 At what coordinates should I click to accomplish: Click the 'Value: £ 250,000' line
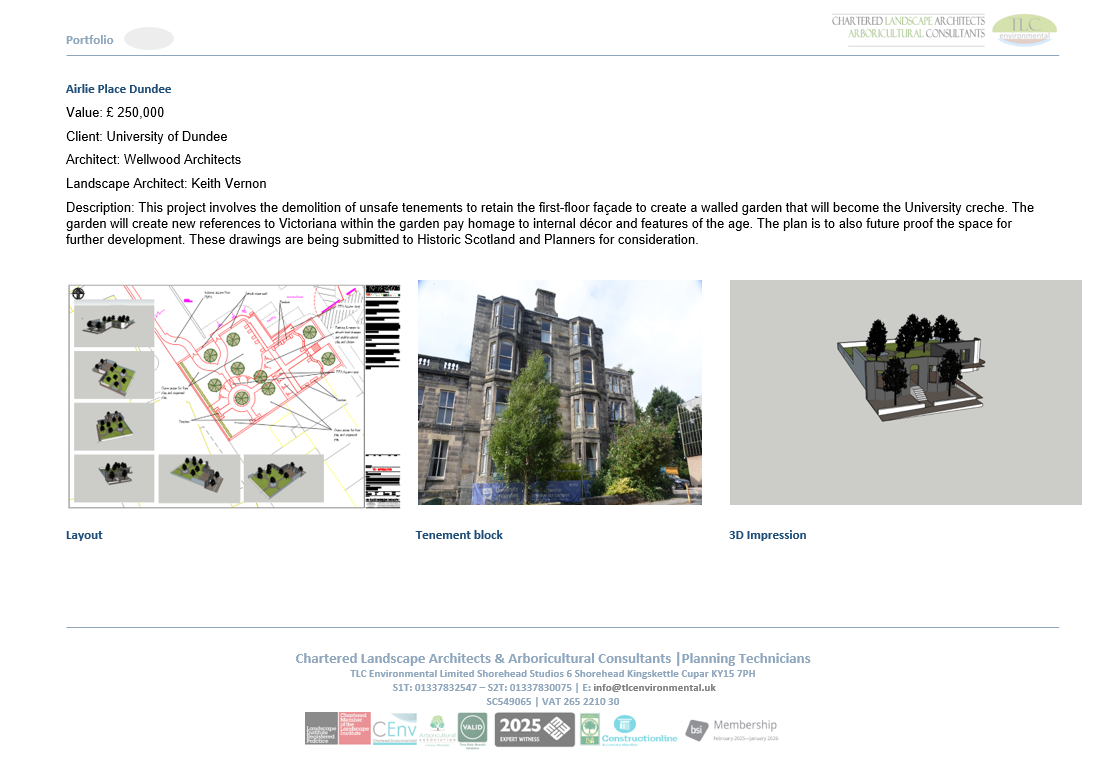click(x=115, y=113)
